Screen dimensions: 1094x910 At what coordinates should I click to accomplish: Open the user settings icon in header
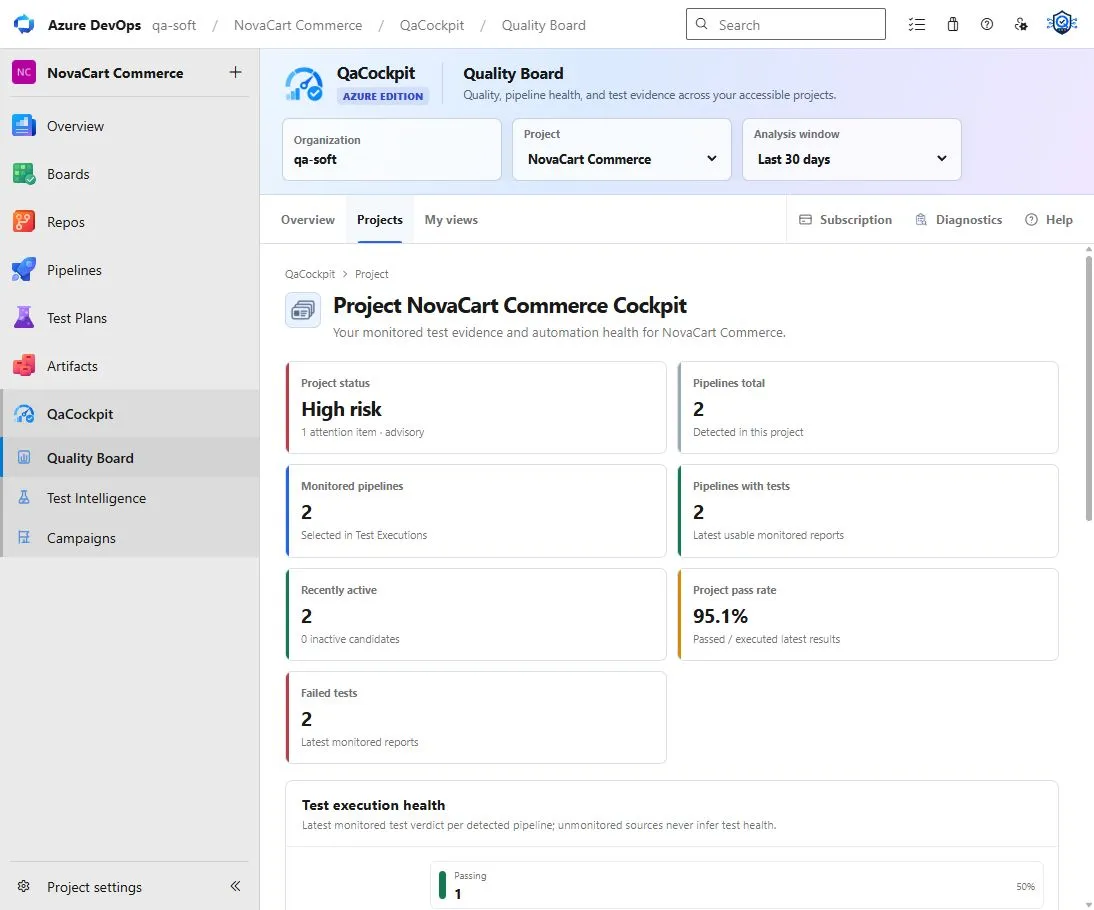[x=1021, y=24]
